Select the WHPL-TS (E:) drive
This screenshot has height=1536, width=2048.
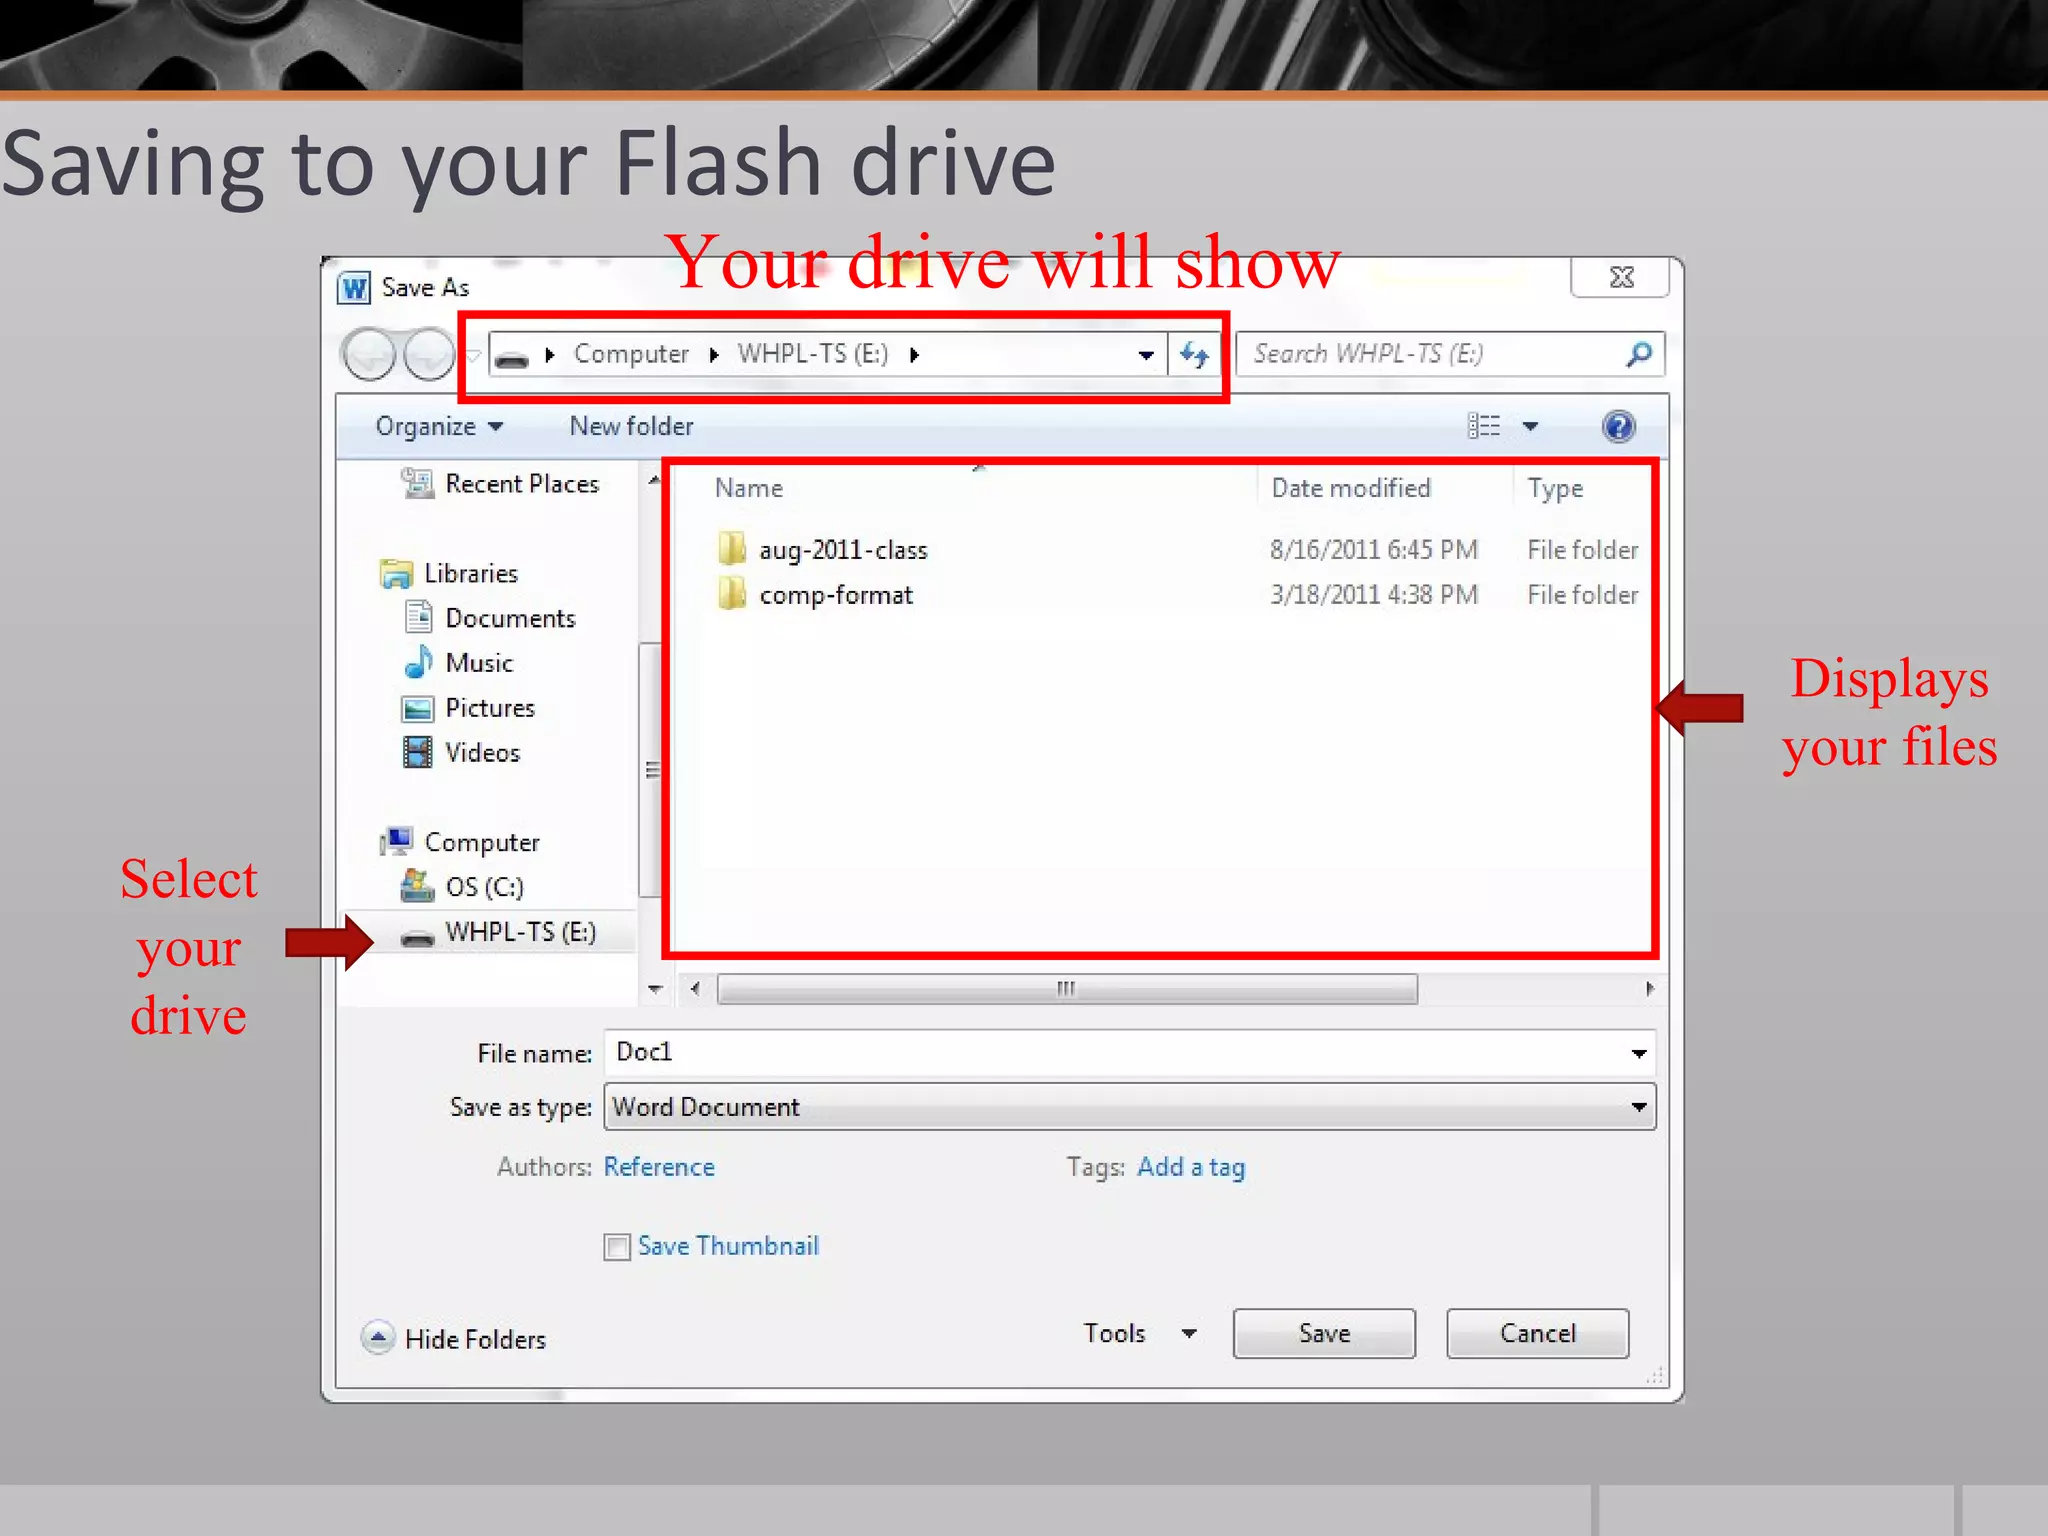click(498, 932)
